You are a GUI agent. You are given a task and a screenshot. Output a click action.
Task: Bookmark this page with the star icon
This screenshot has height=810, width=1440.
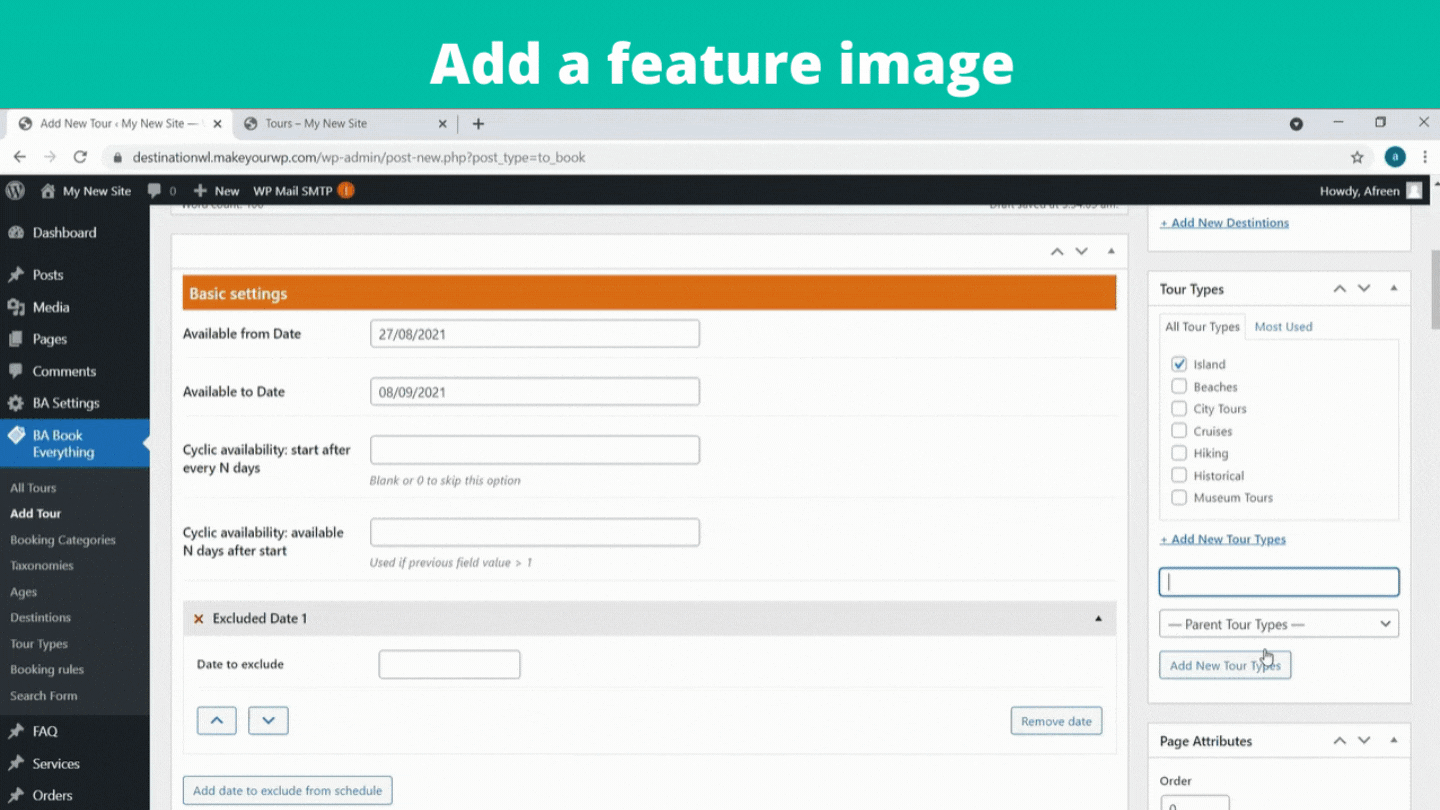tap(1357, 157)
